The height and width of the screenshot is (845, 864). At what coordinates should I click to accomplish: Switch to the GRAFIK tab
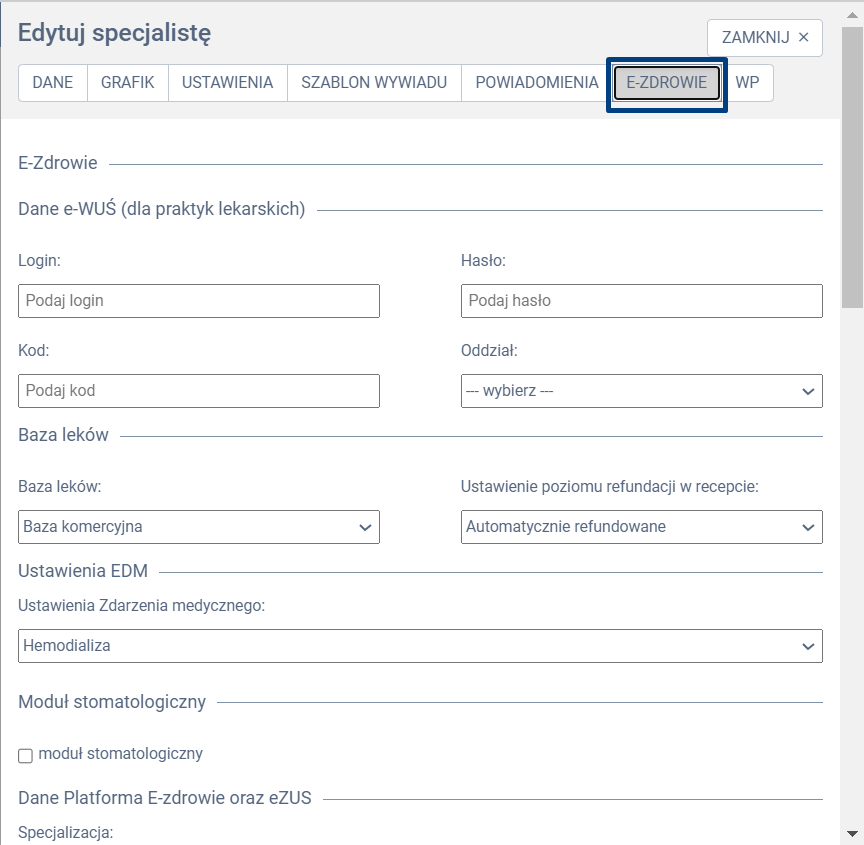tap(127, 83)
